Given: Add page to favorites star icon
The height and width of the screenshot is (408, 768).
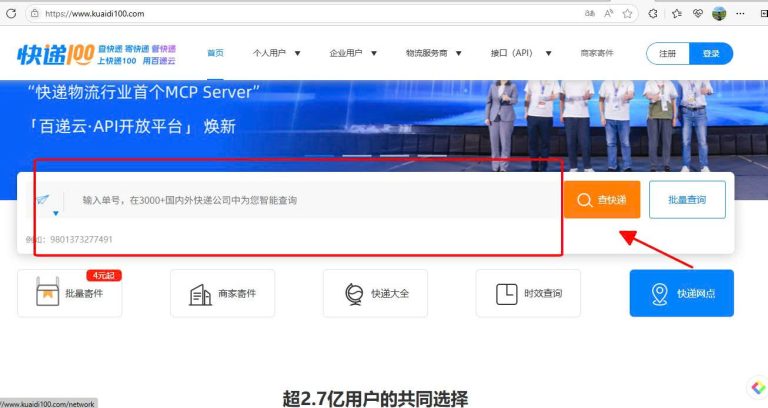Looking at the screenshot, I should pyautogui.click(x=628, y=14).
